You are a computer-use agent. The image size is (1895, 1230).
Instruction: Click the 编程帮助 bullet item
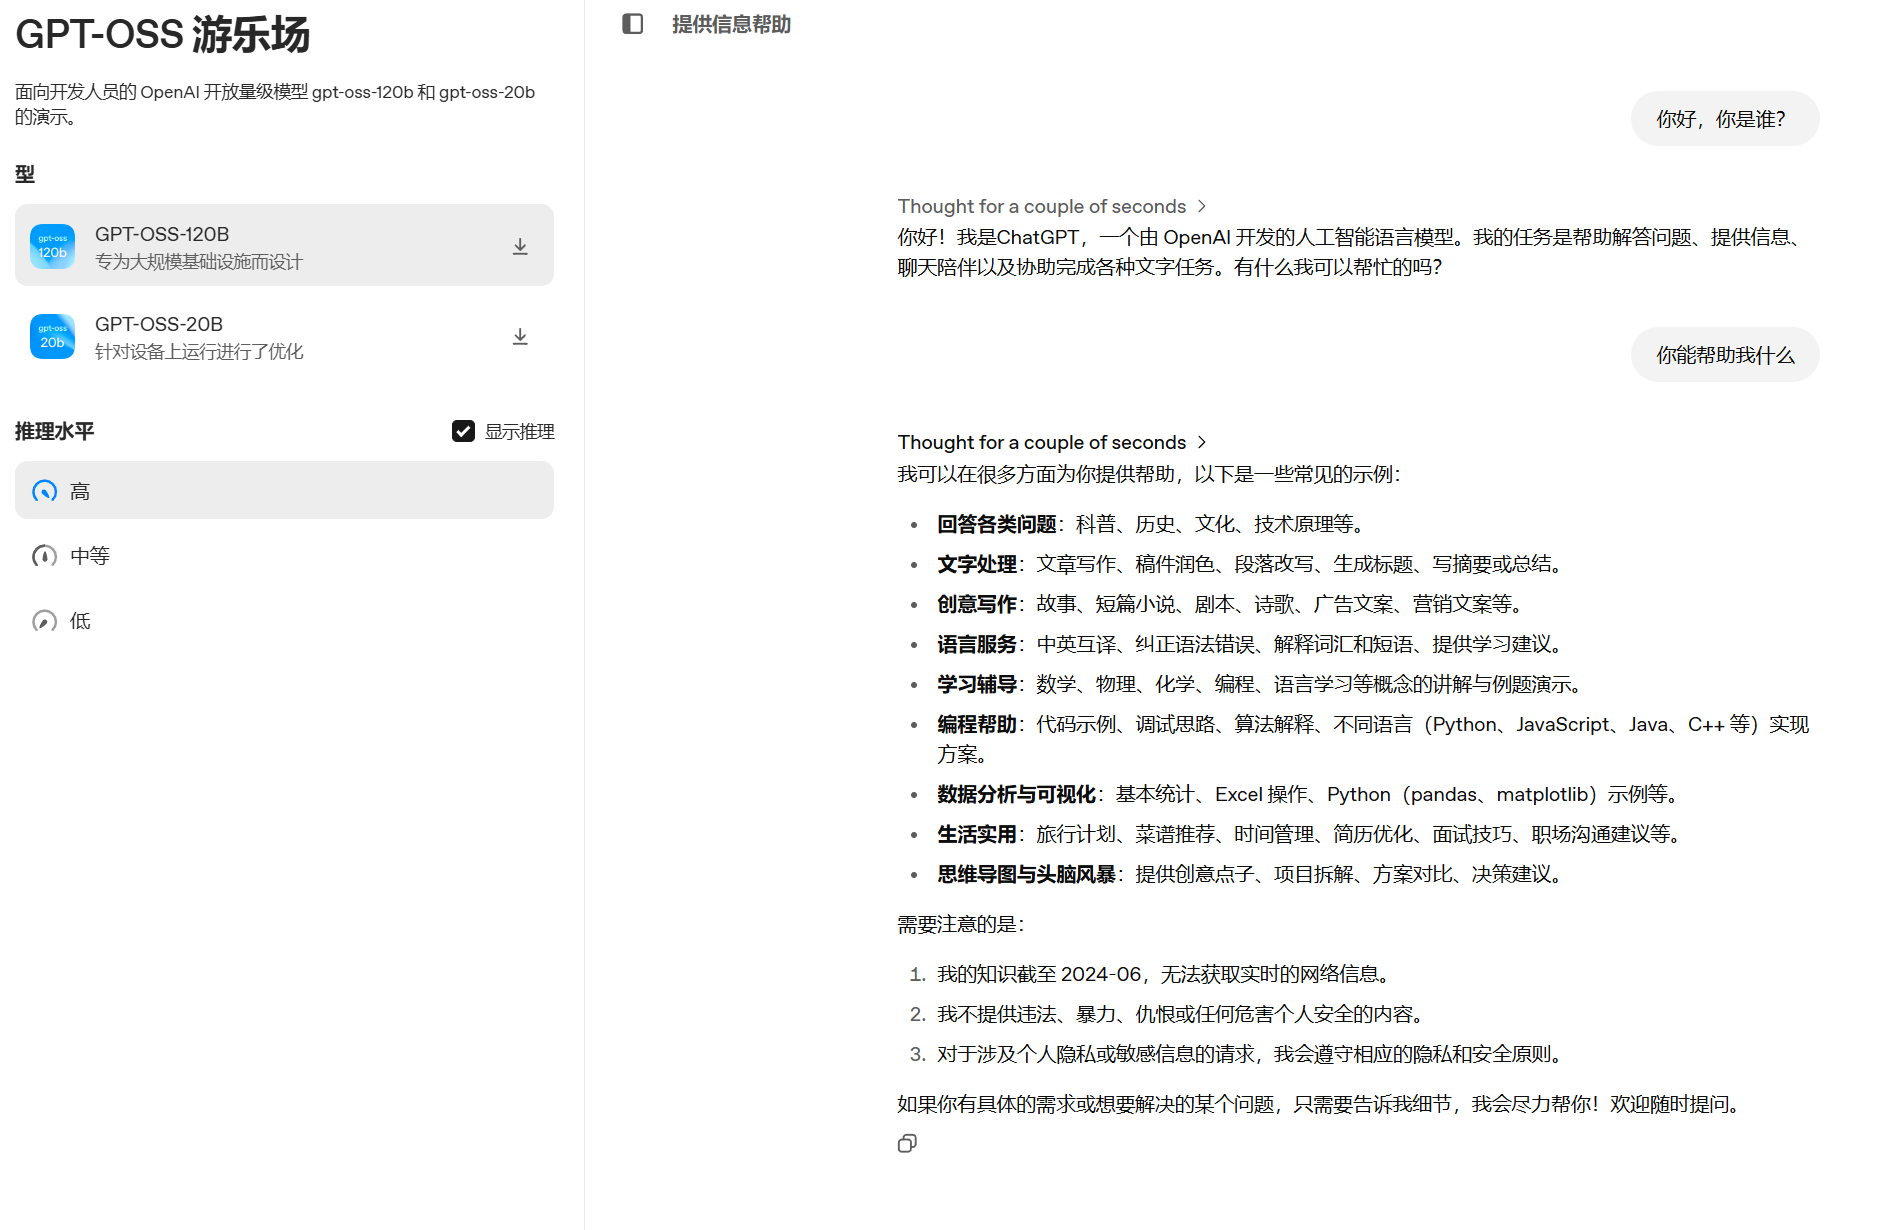[1373, 739]
